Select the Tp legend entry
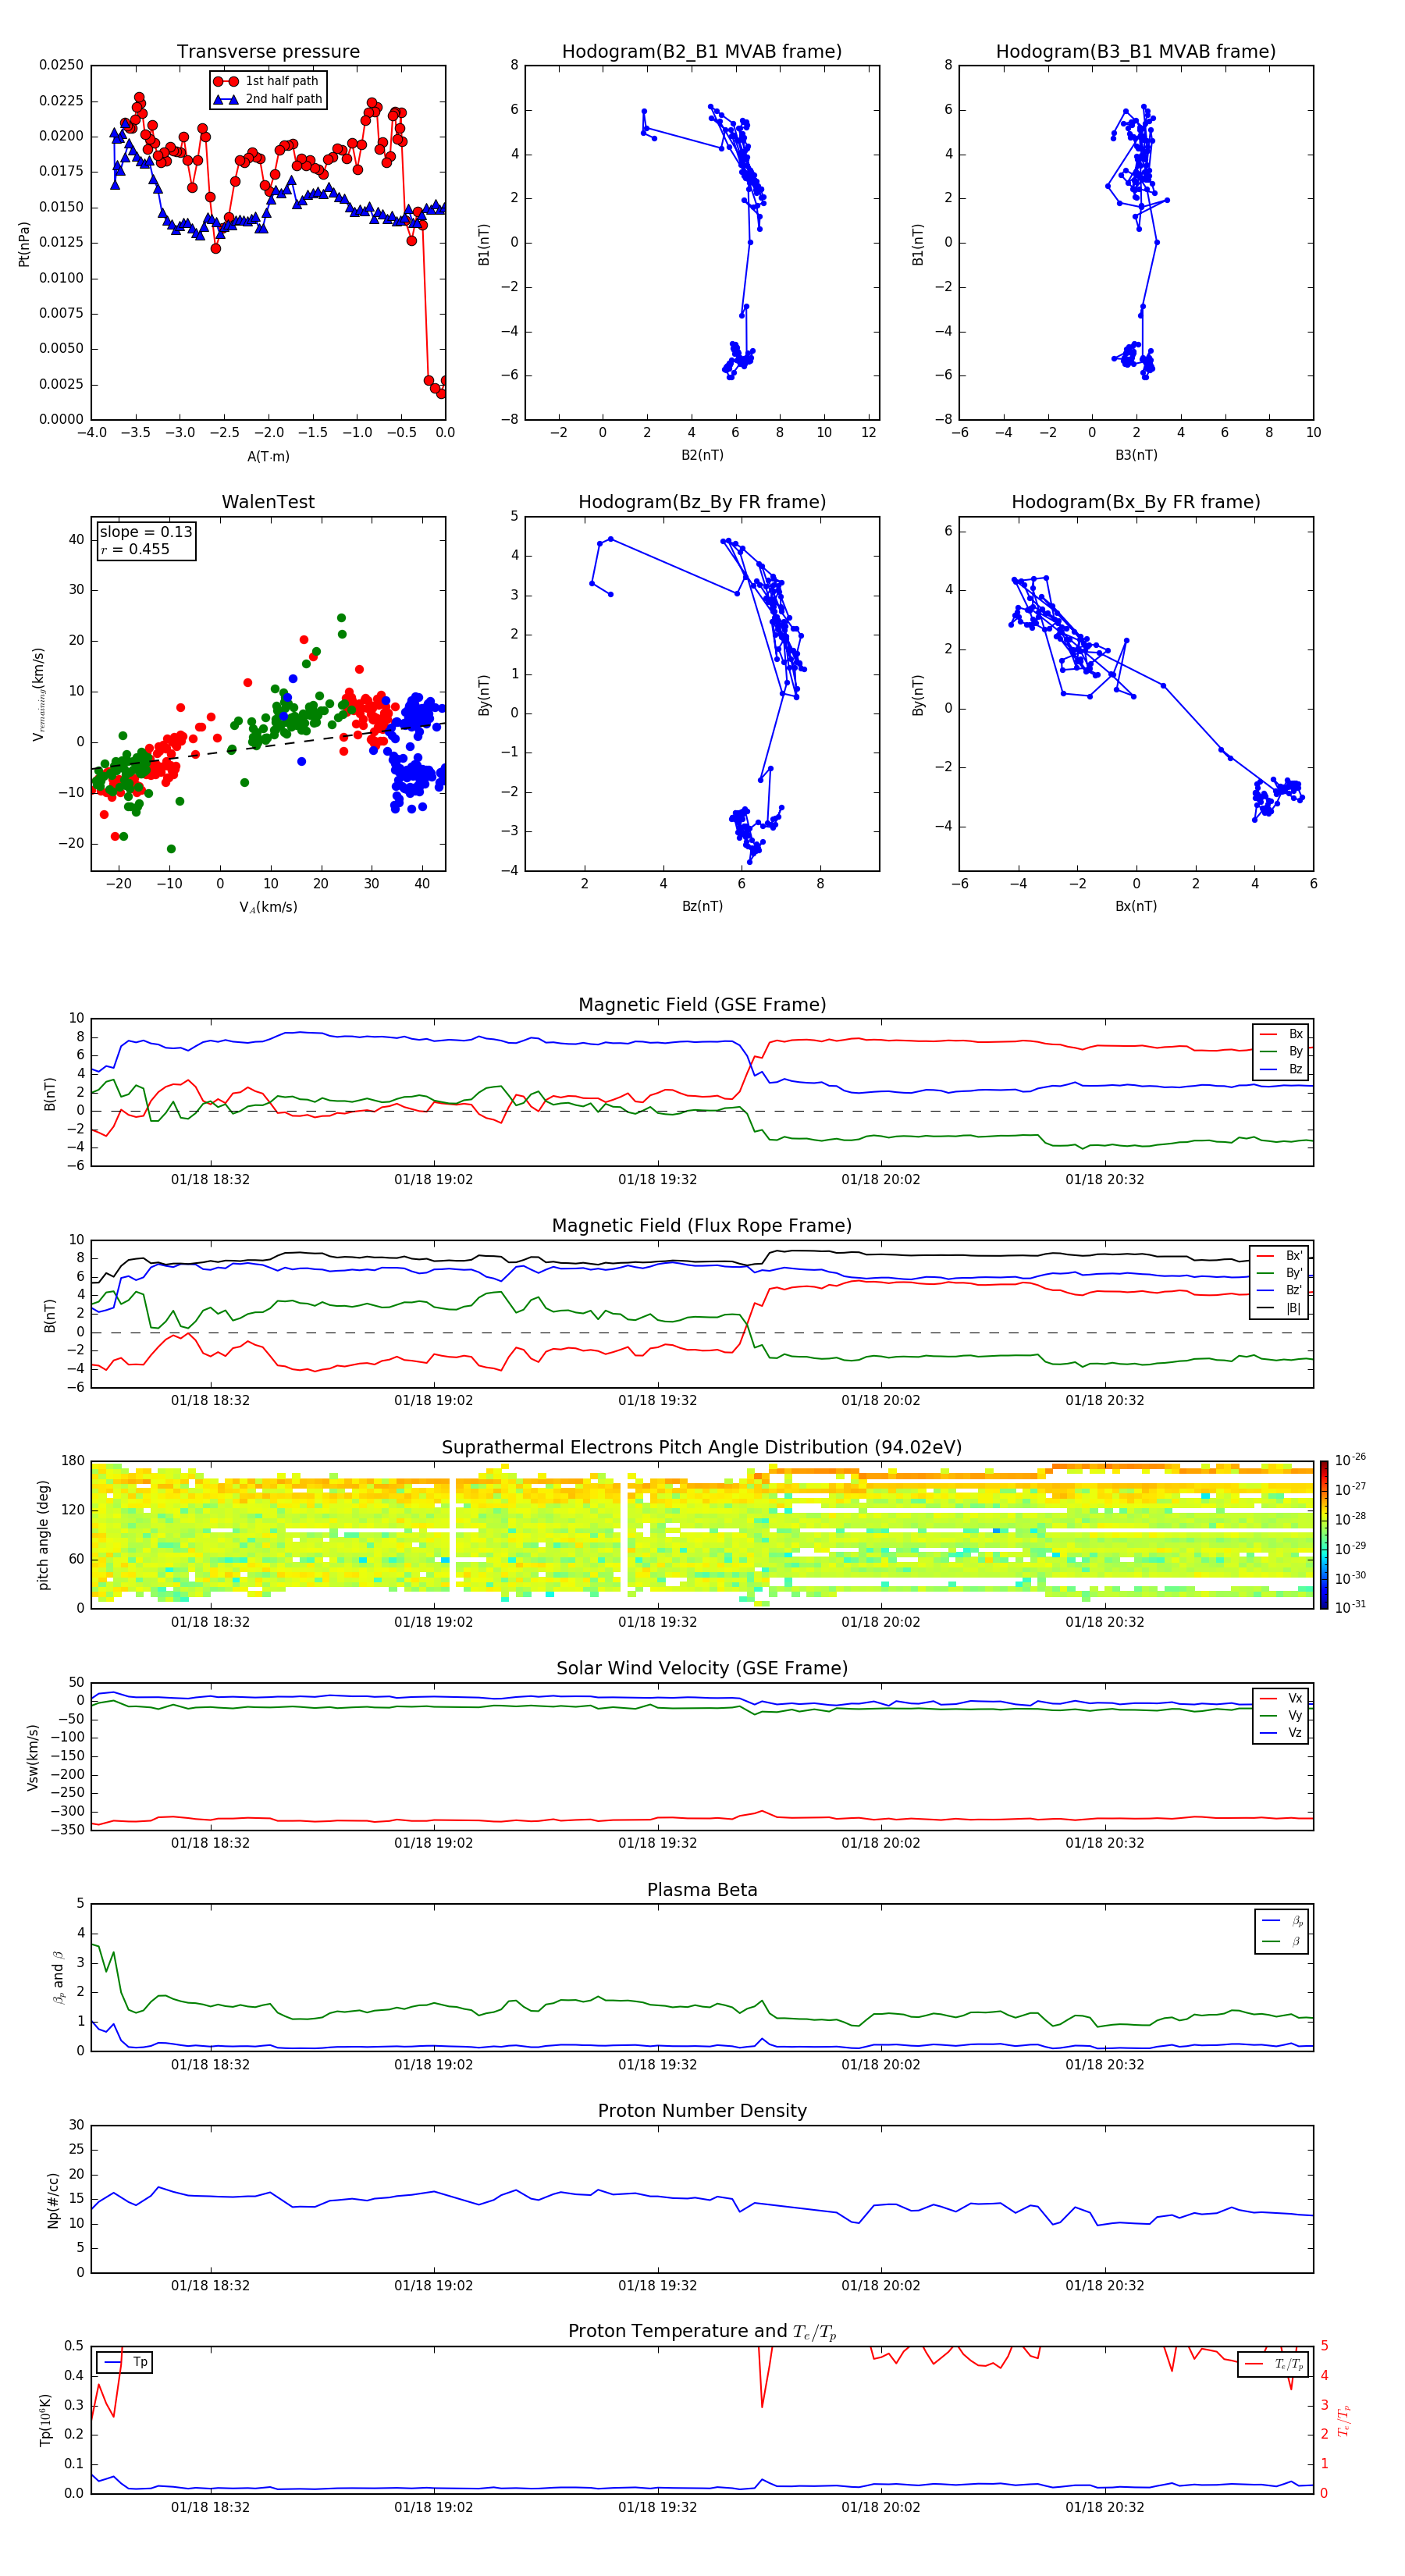 point(125,2362)
